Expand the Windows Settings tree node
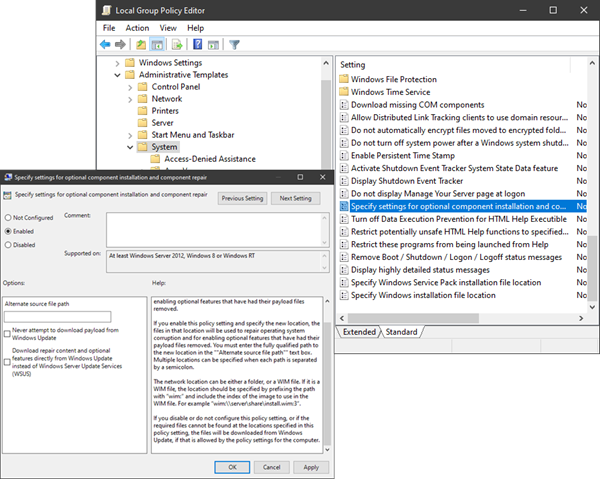Screen dimensions: 600x479 coord(118,62)
